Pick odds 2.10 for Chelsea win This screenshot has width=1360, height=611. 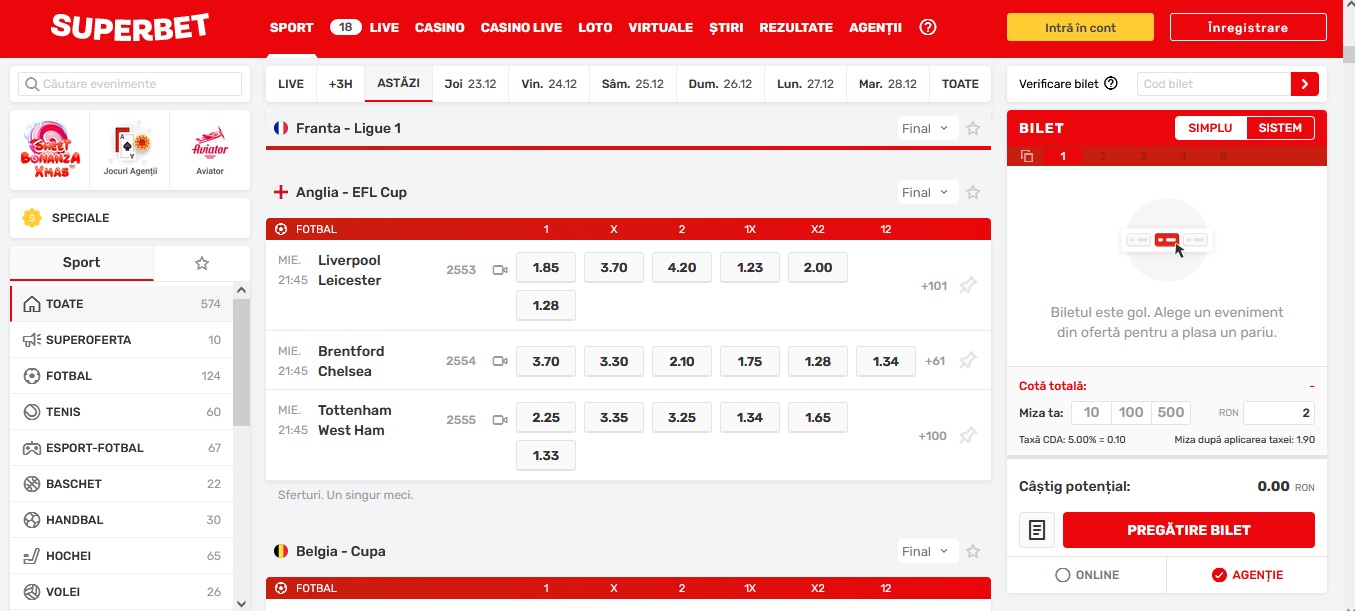682,361
